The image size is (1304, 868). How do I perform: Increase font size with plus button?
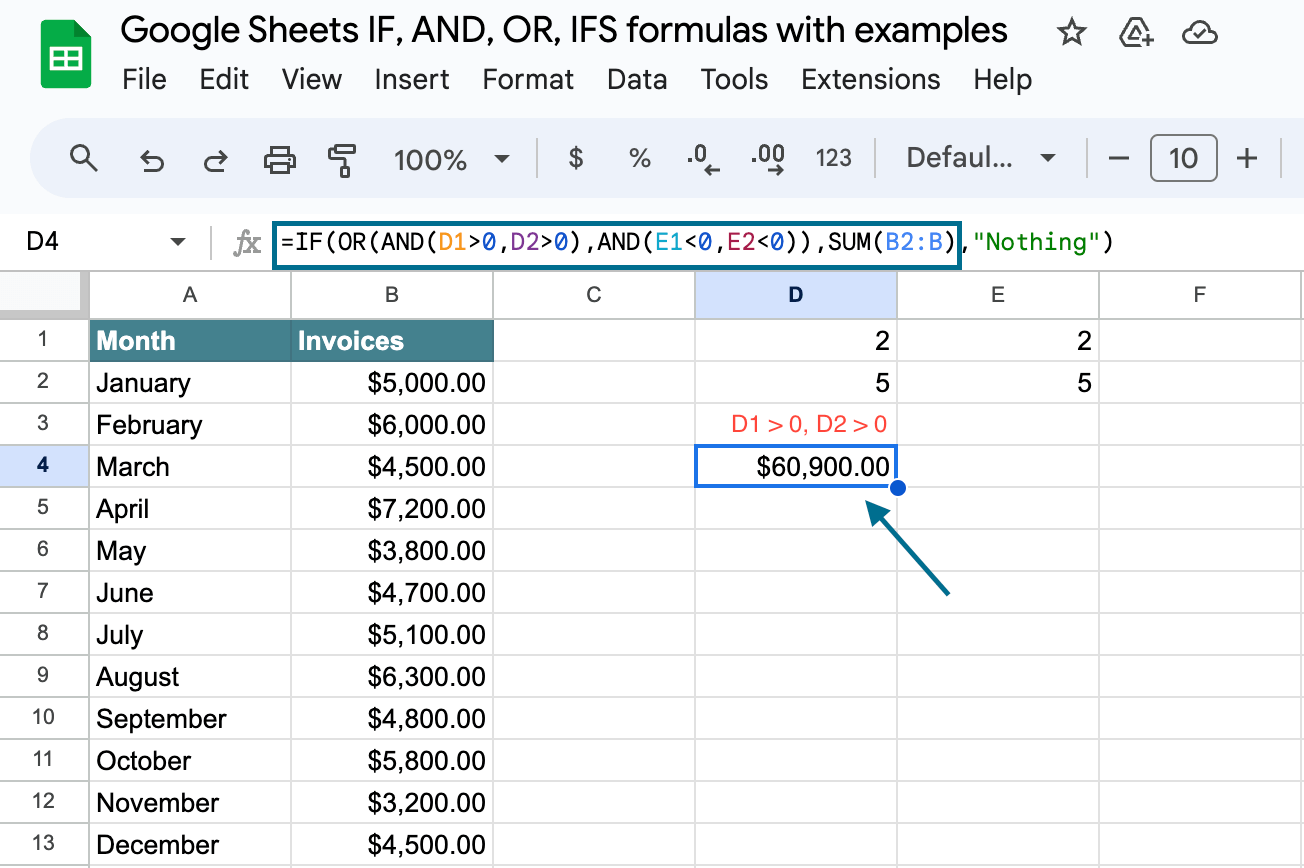(1247, 158)
